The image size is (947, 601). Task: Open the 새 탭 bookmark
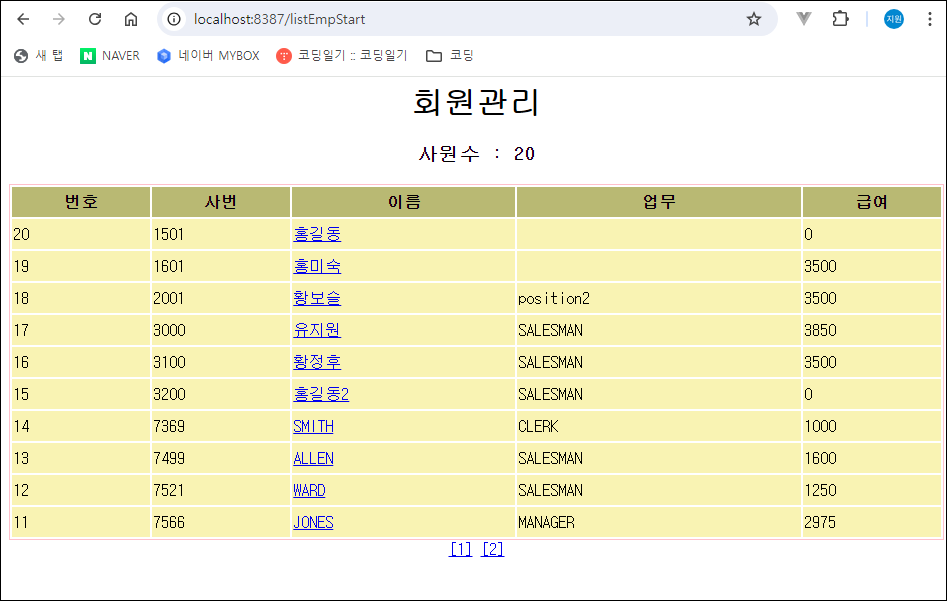[39, 56]
